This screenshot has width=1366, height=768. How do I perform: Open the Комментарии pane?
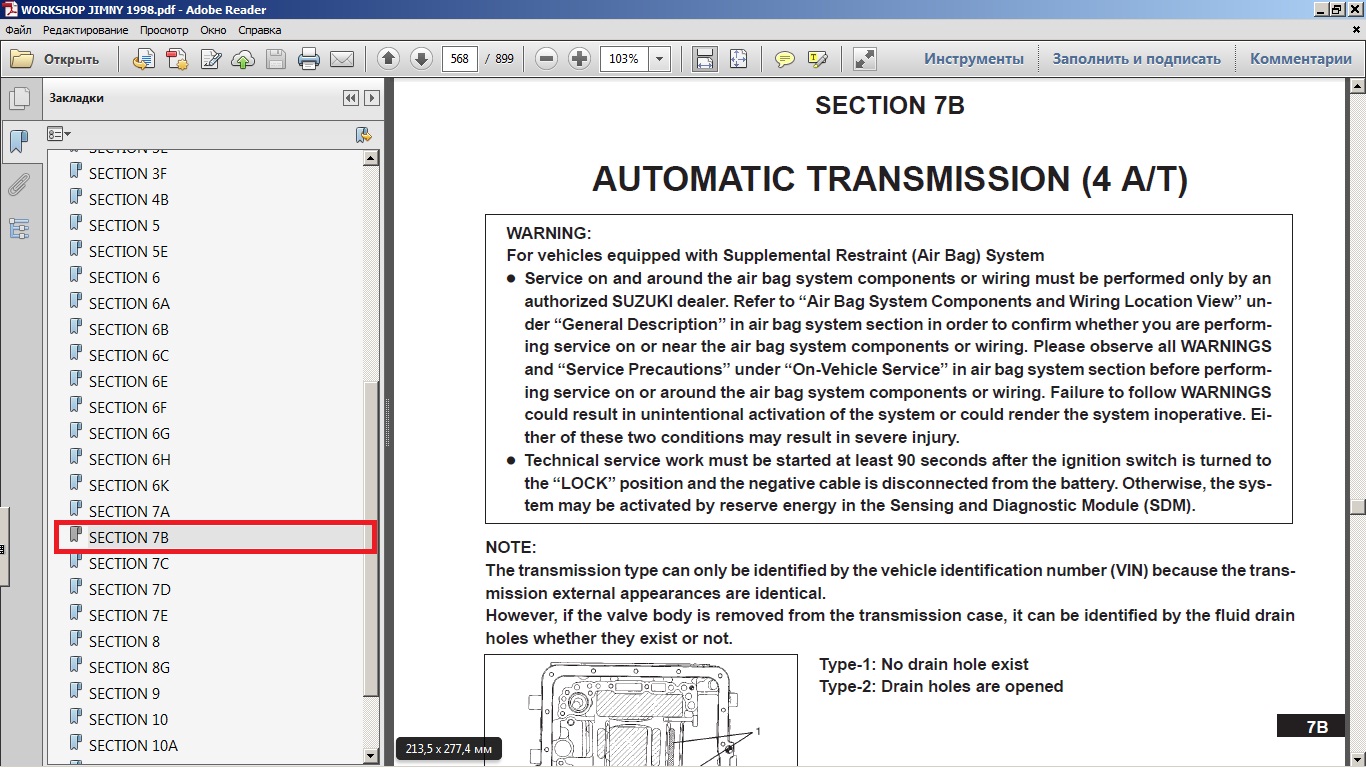tap(1300, 59)
